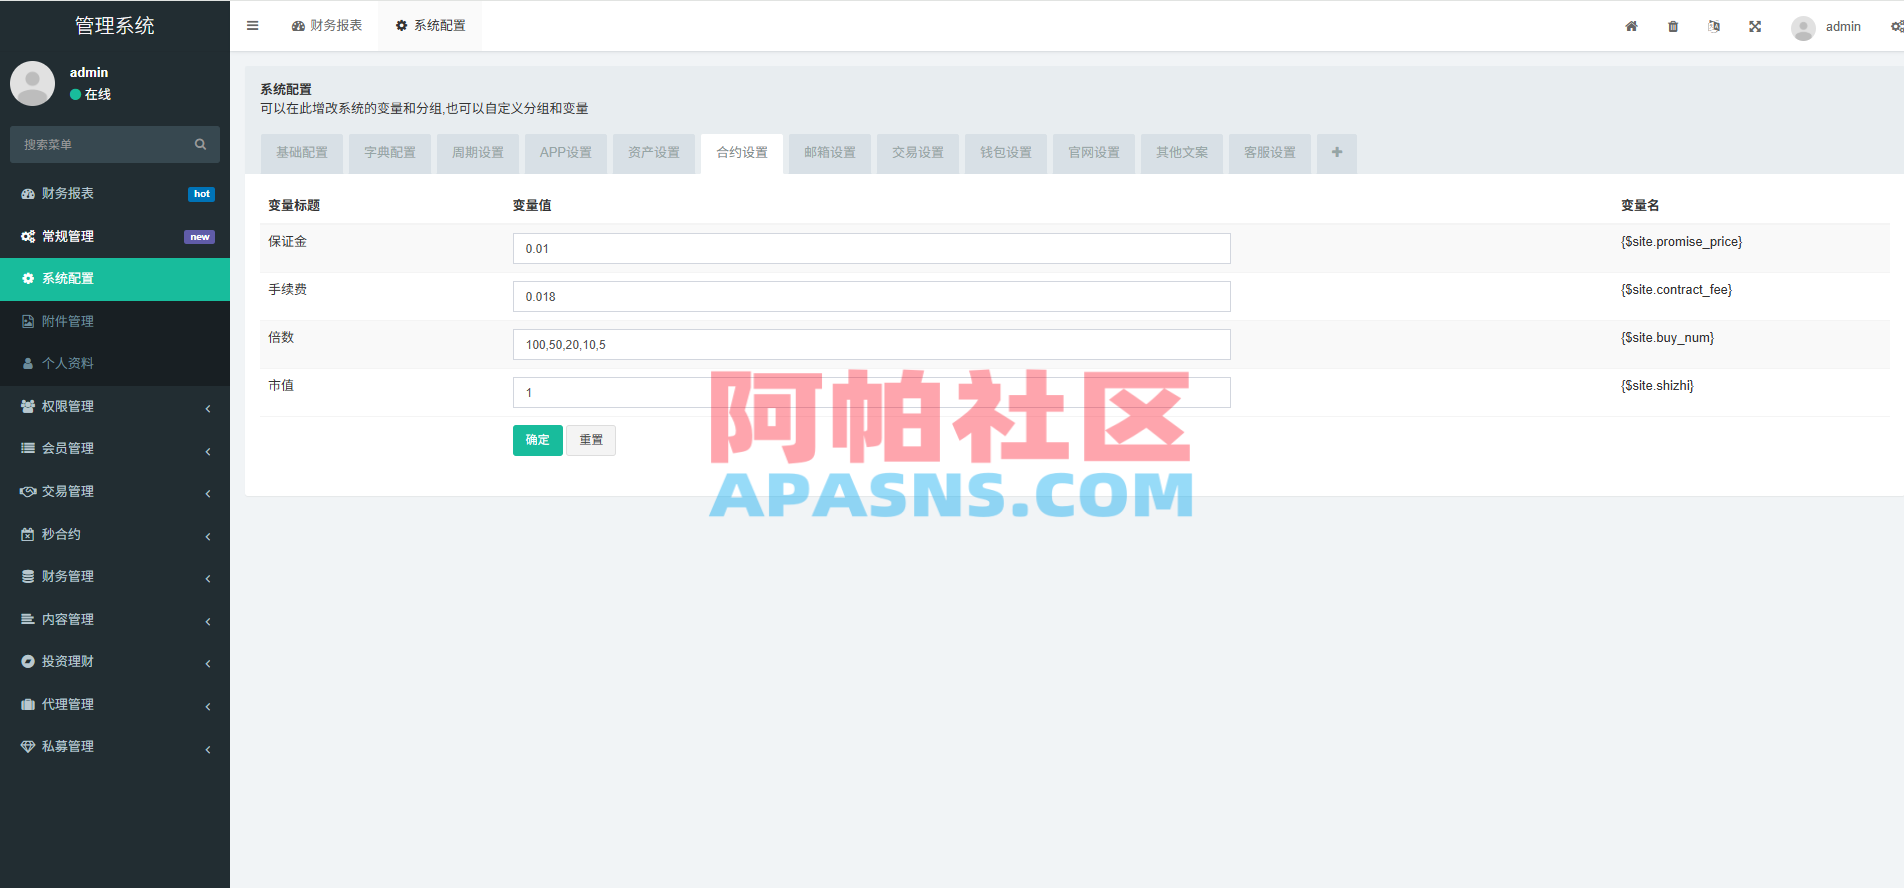Toggle fullscreen mode icon
This screenshot has width=1904, height=888.
click(x=1755, y=26)
